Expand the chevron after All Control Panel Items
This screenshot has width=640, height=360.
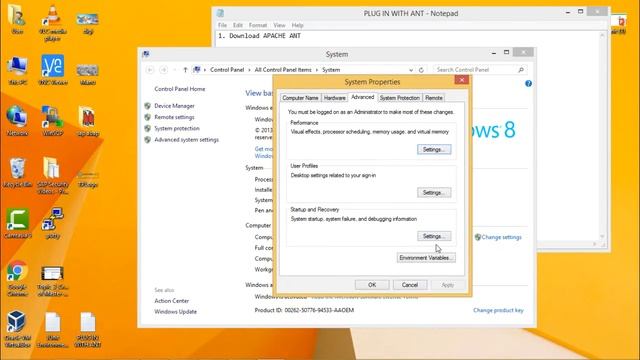(x=317, y=70)
